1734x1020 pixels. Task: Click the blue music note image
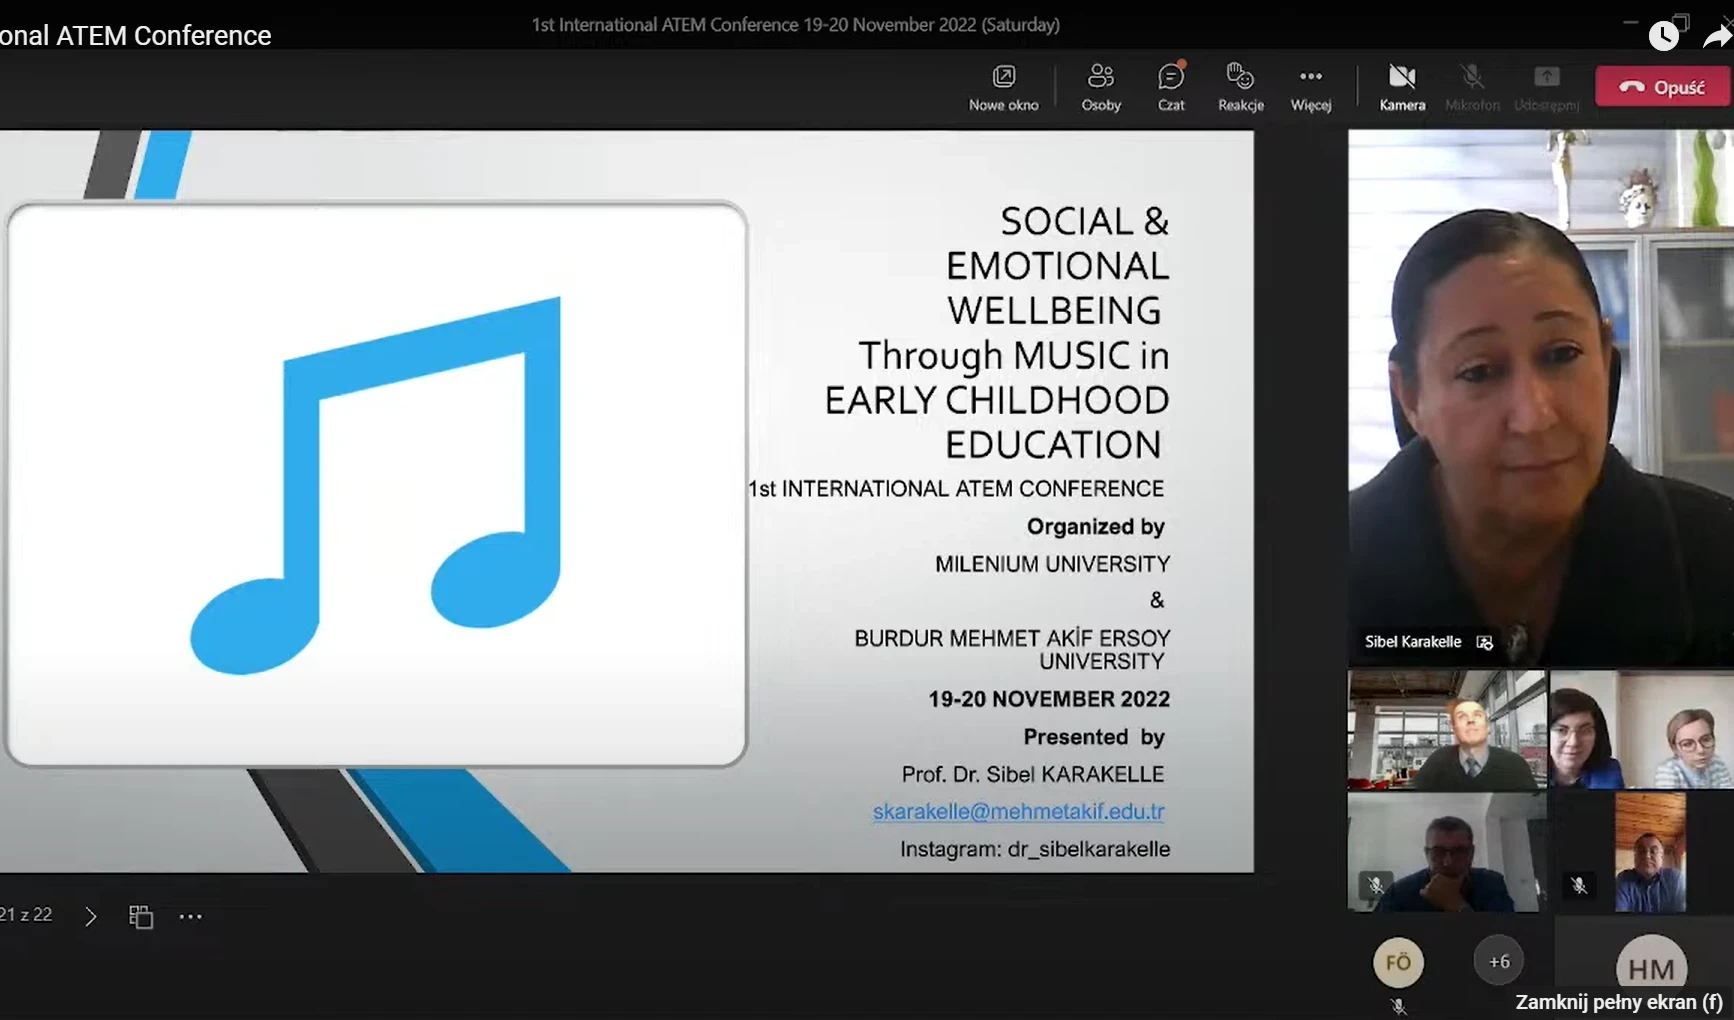tap(376, 485)
